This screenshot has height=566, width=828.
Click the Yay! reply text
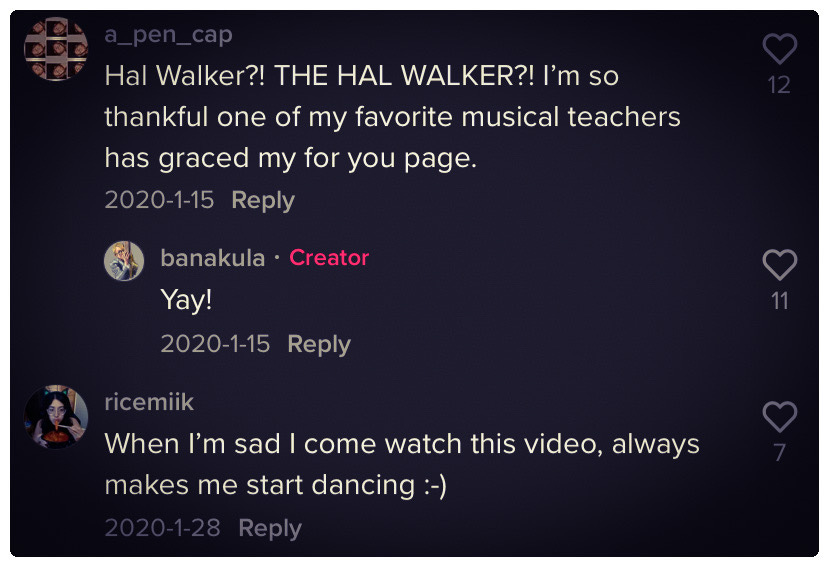pos(186,300)
